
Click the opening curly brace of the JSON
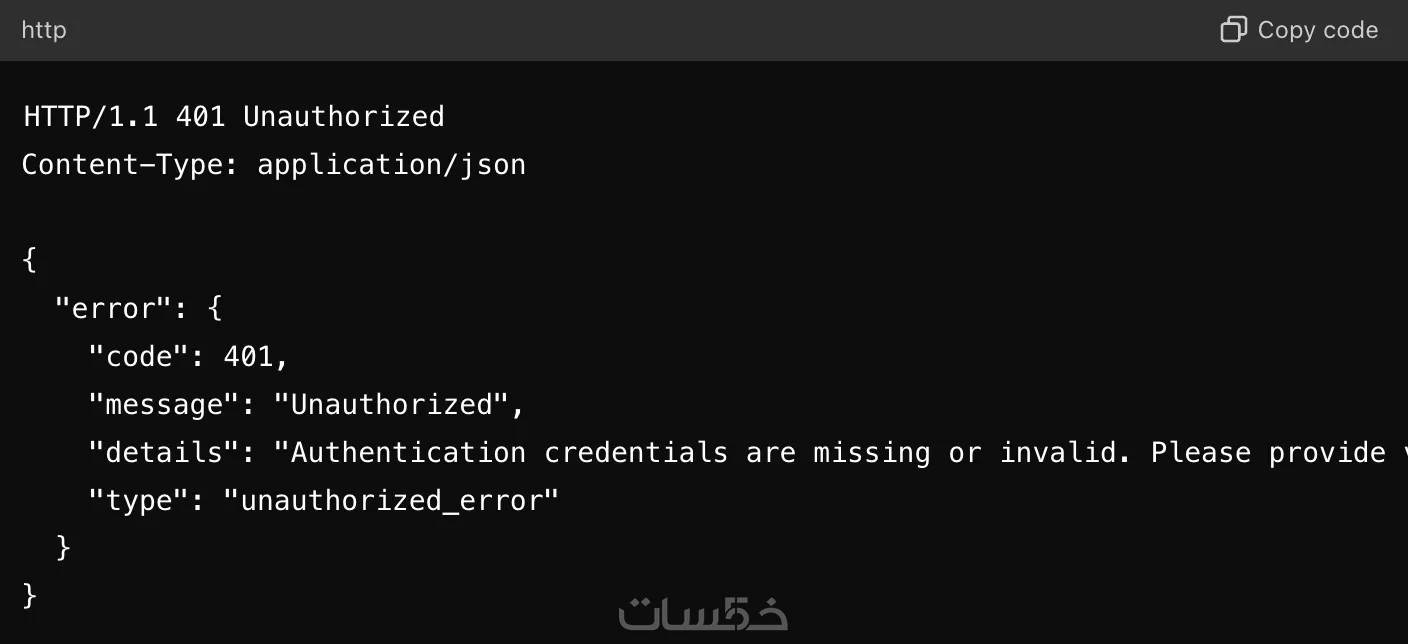tap(30, 260)
